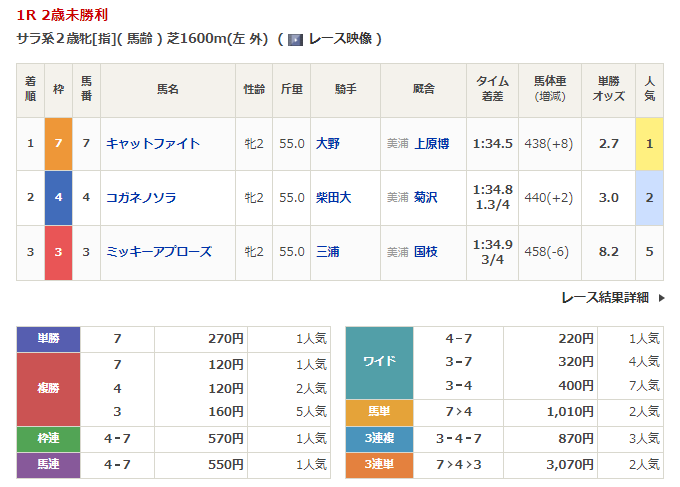Open trainer 上原博 page

click(x=431, y=144)
